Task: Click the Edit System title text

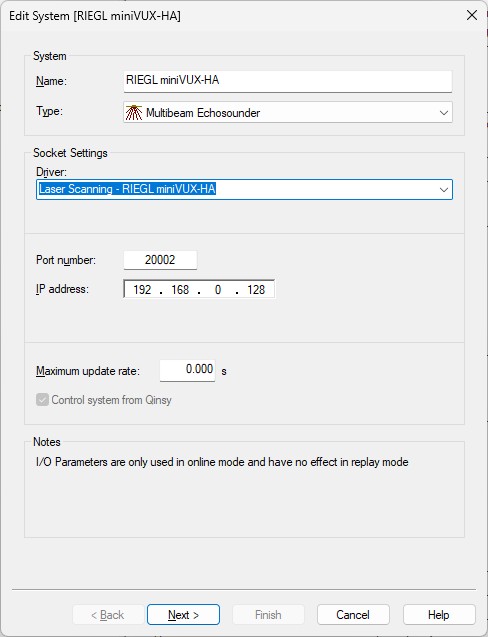Action: [x=95, y=16]
